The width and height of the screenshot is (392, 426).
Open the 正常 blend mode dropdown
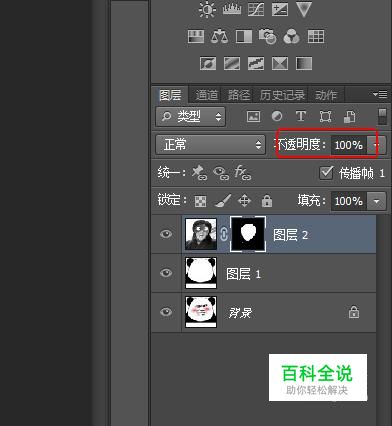pos(211,145)
